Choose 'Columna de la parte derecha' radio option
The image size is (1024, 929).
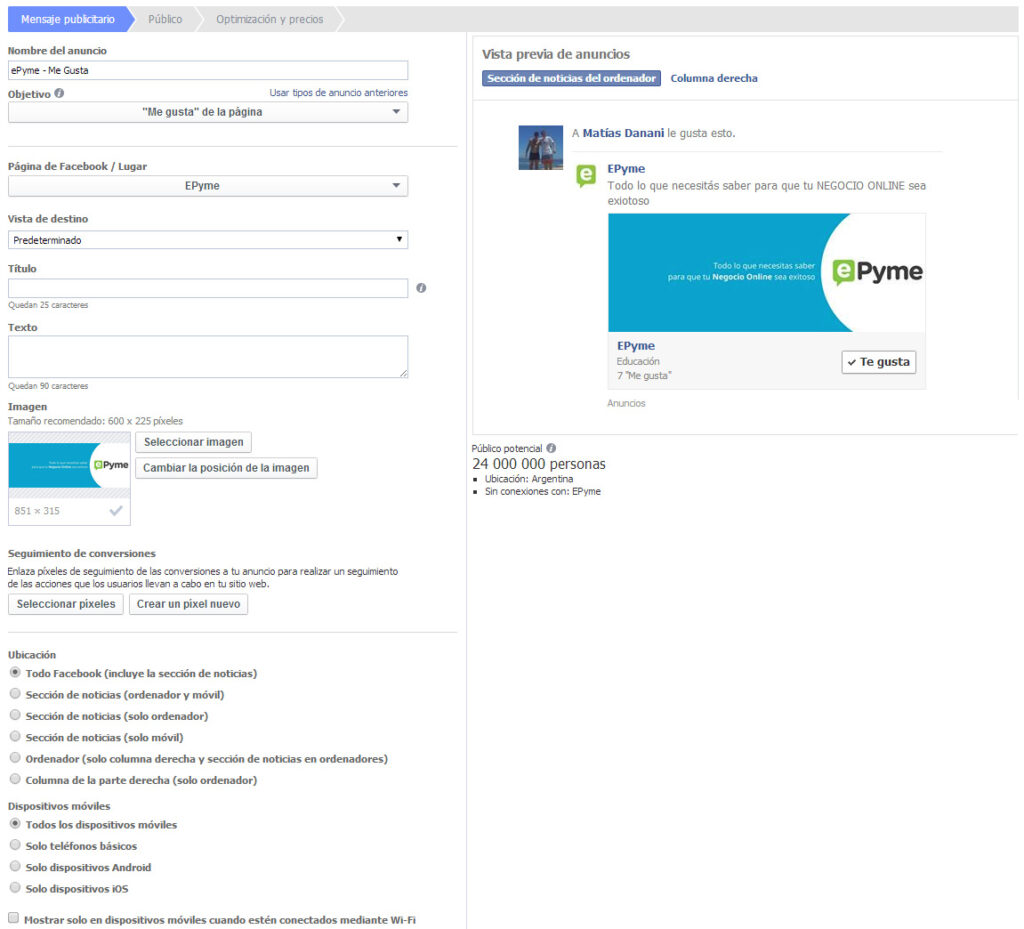click(15, 779)
